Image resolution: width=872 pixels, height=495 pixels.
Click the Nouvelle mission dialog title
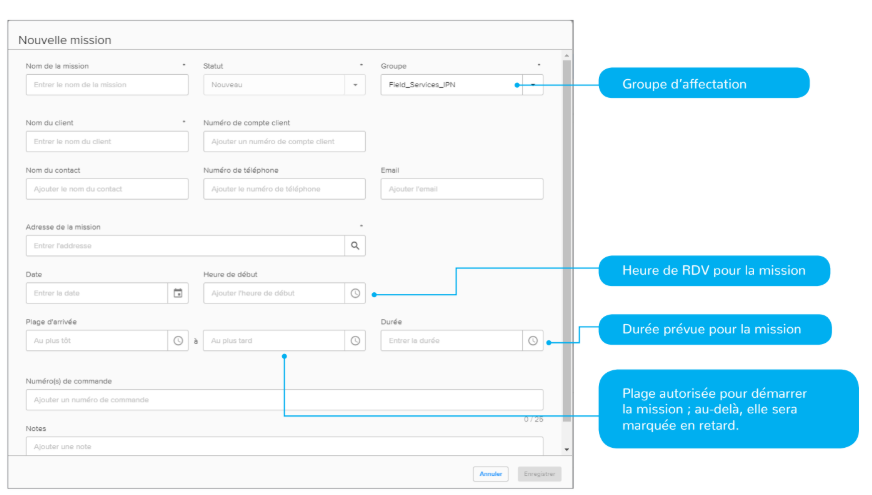coord(65,40)
